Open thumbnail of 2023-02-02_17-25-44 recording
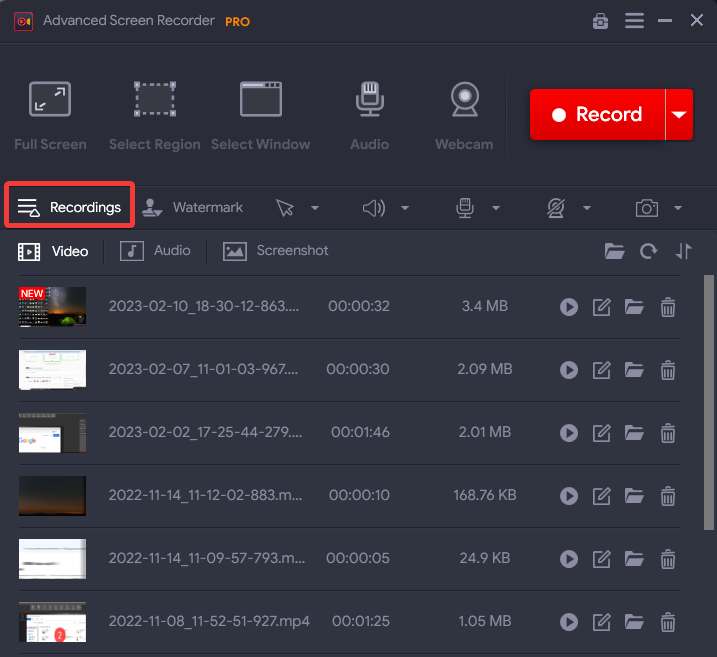The height and width of the screenshot is (657, 717). [x=52, y=433]
